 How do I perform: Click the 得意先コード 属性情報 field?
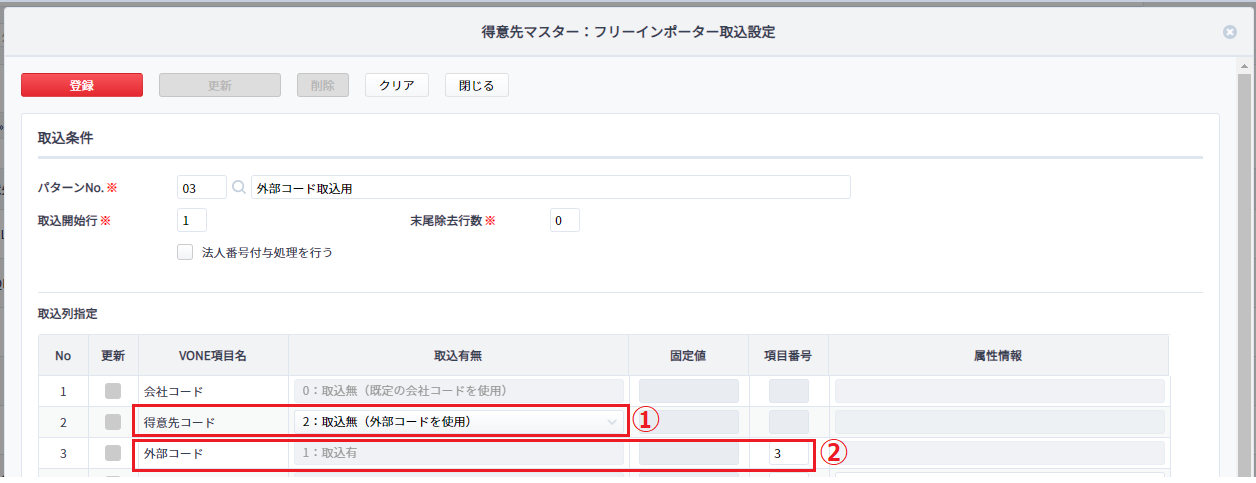(x=1000, y=422)
